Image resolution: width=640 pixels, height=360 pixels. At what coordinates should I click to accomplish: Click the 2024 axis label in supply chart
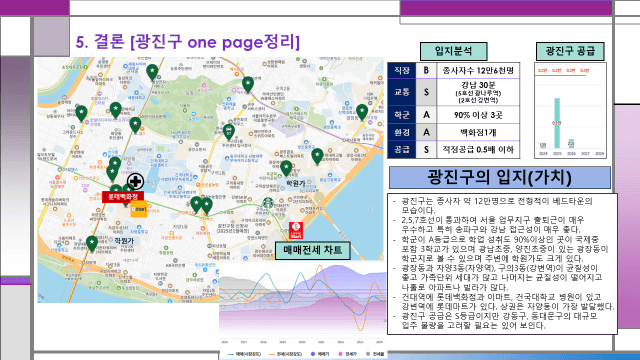tap(543, 154)
